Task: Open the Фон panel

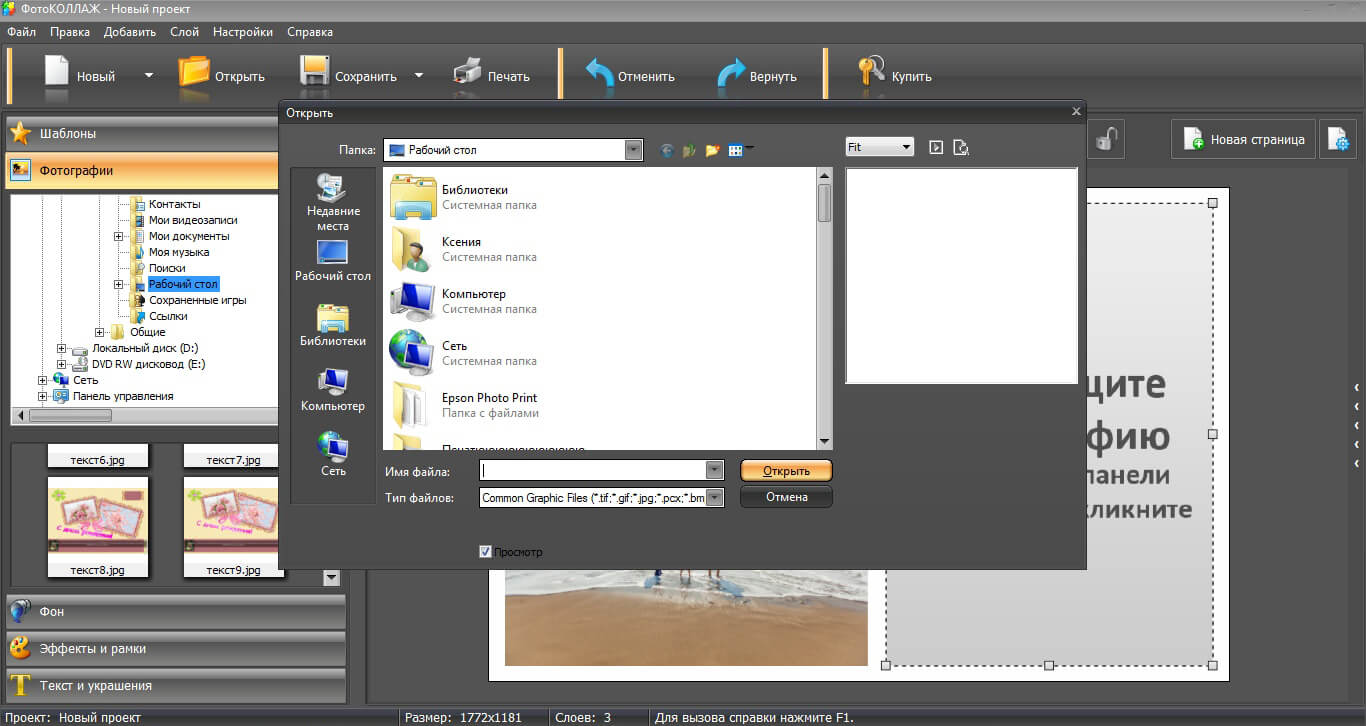Action: point(175,611)
